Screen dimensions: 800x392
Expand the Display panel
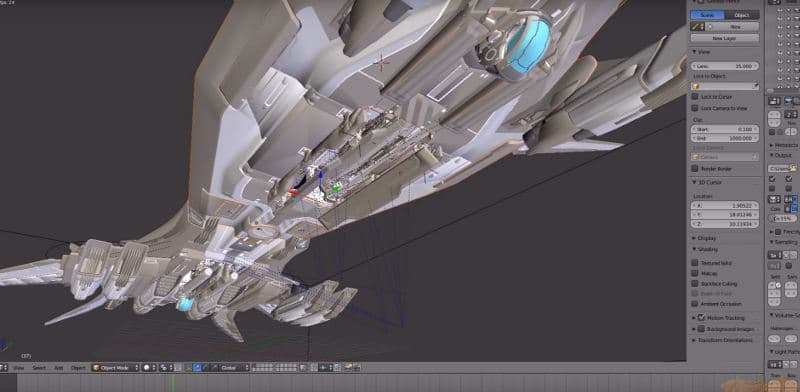[694, 238]
